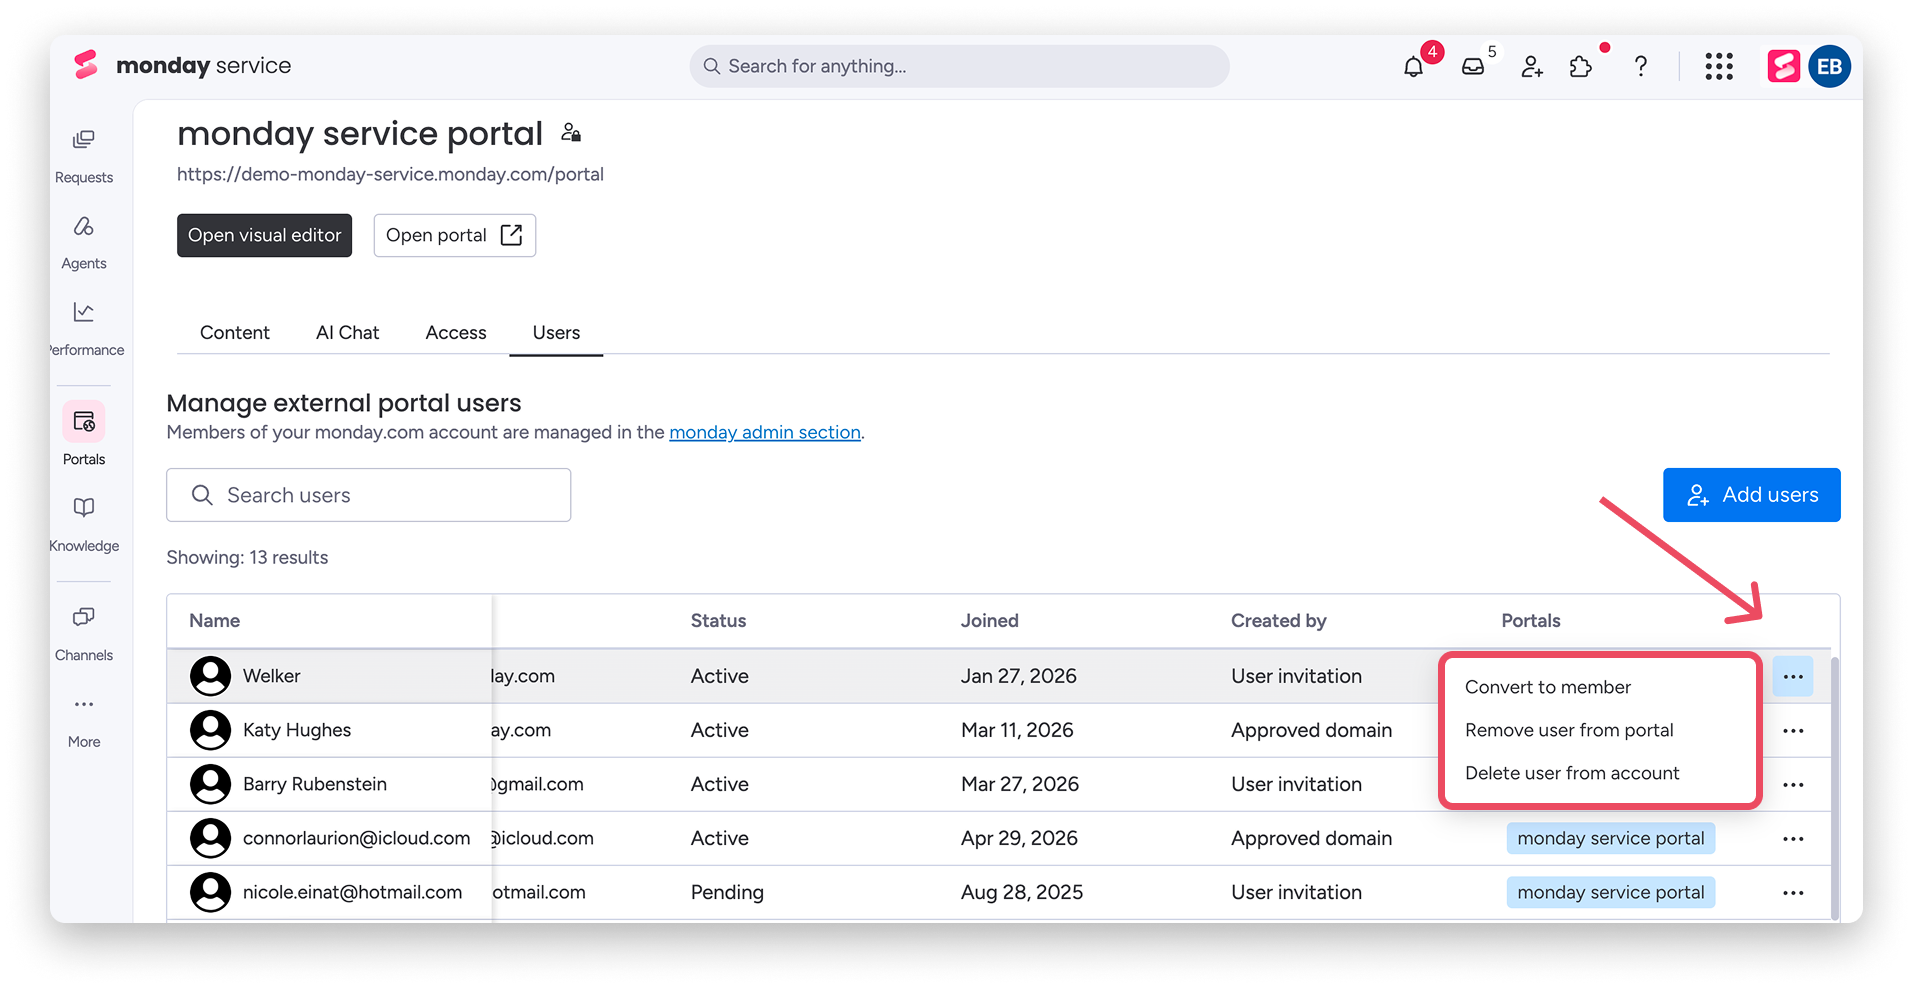Click the portal tag in nicole.einat row

click(1611, 892)
